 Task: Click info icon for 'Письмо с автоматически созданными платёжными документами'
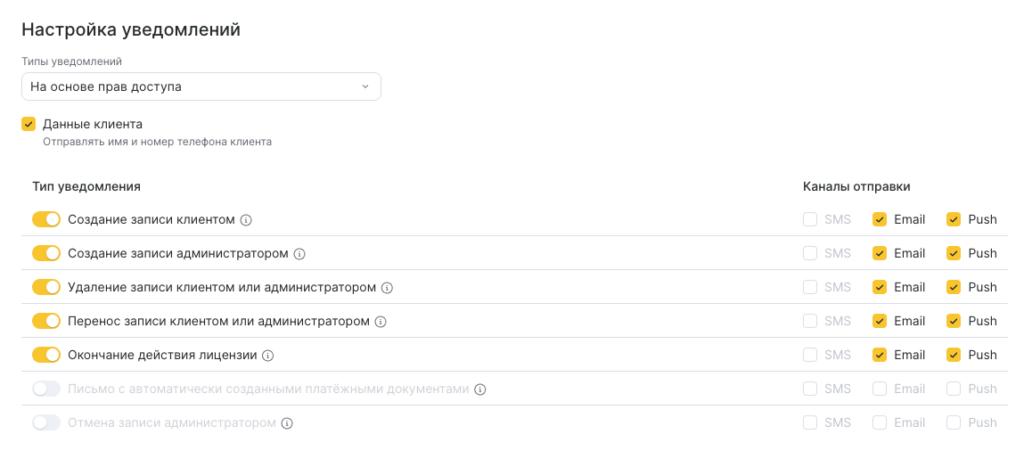coord(480,389)
